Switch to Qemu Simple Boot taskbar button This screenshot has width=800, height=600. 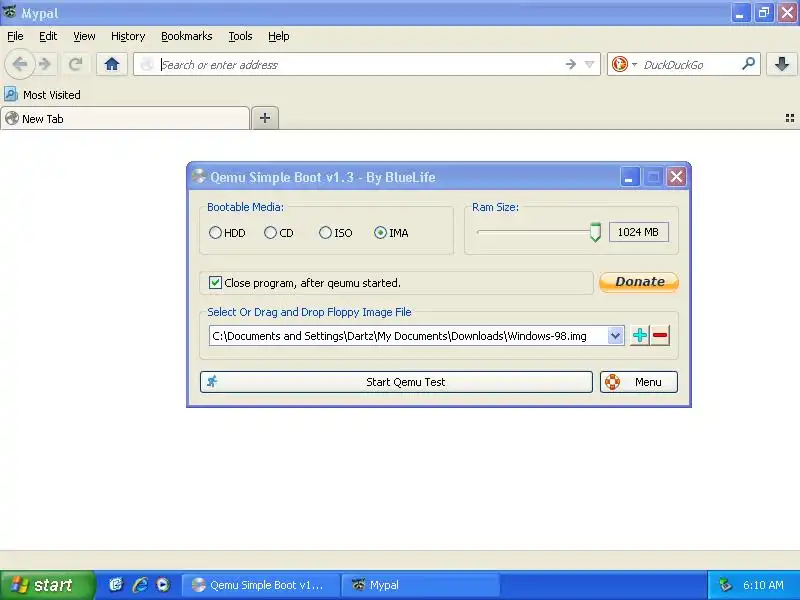click(260, 585)
